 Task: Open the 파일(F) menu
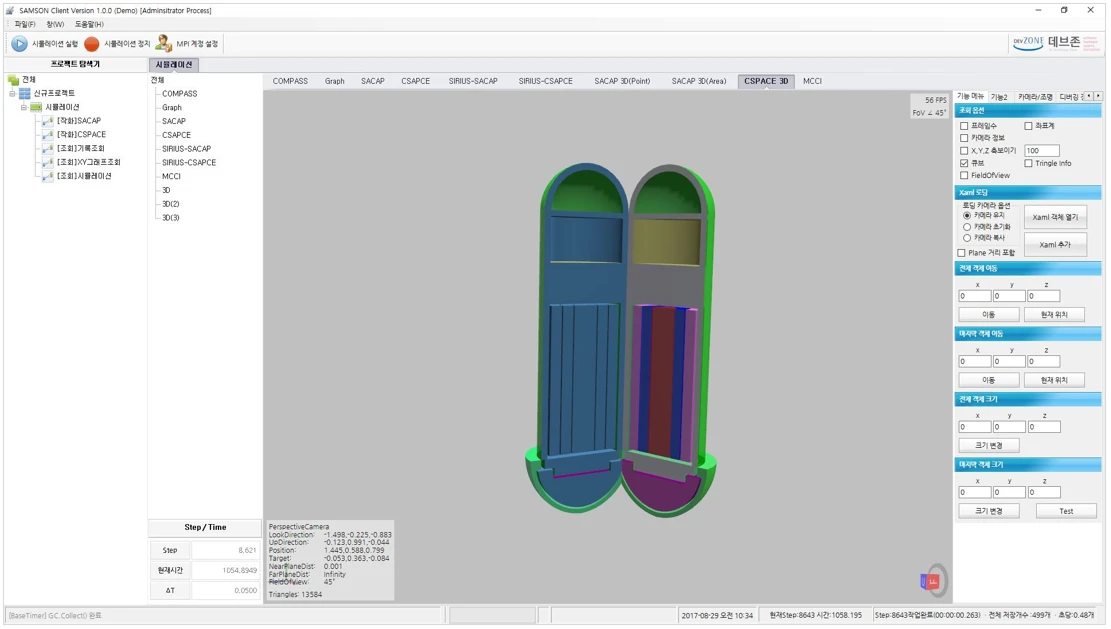click(25, 24)
